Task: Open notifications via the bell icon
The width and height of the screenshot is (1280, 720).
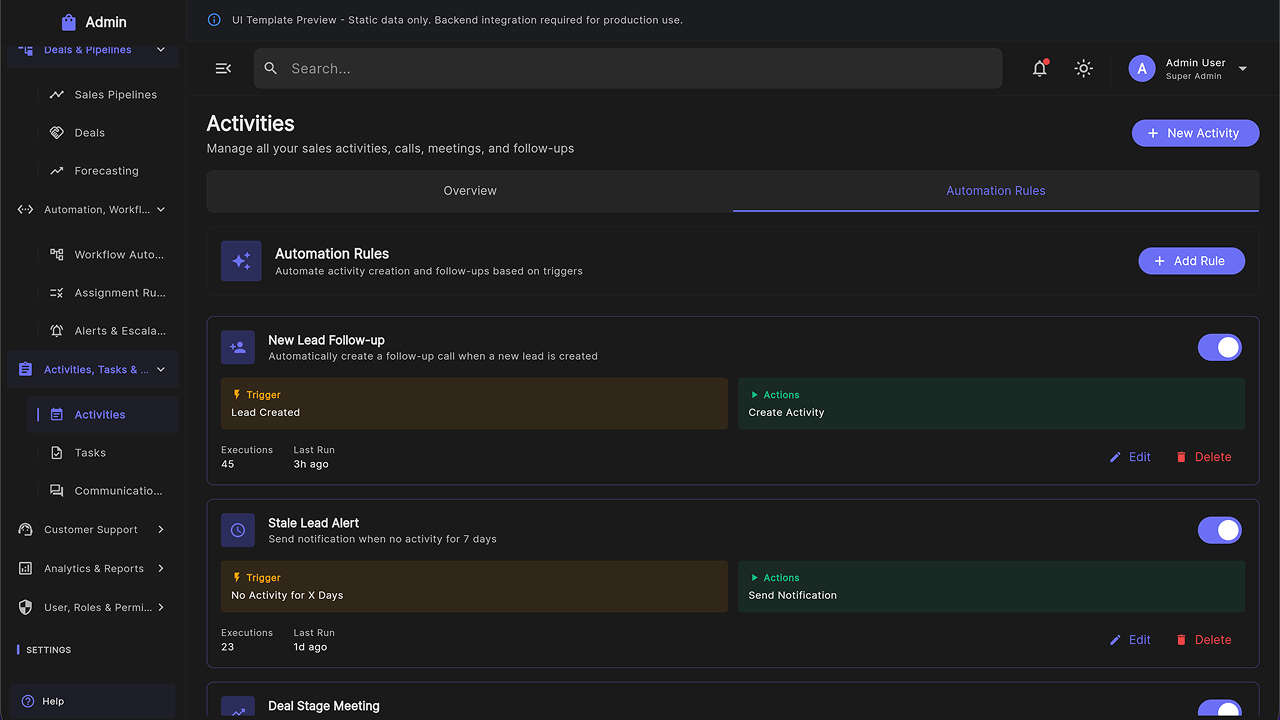Action: coord(1040,68)
